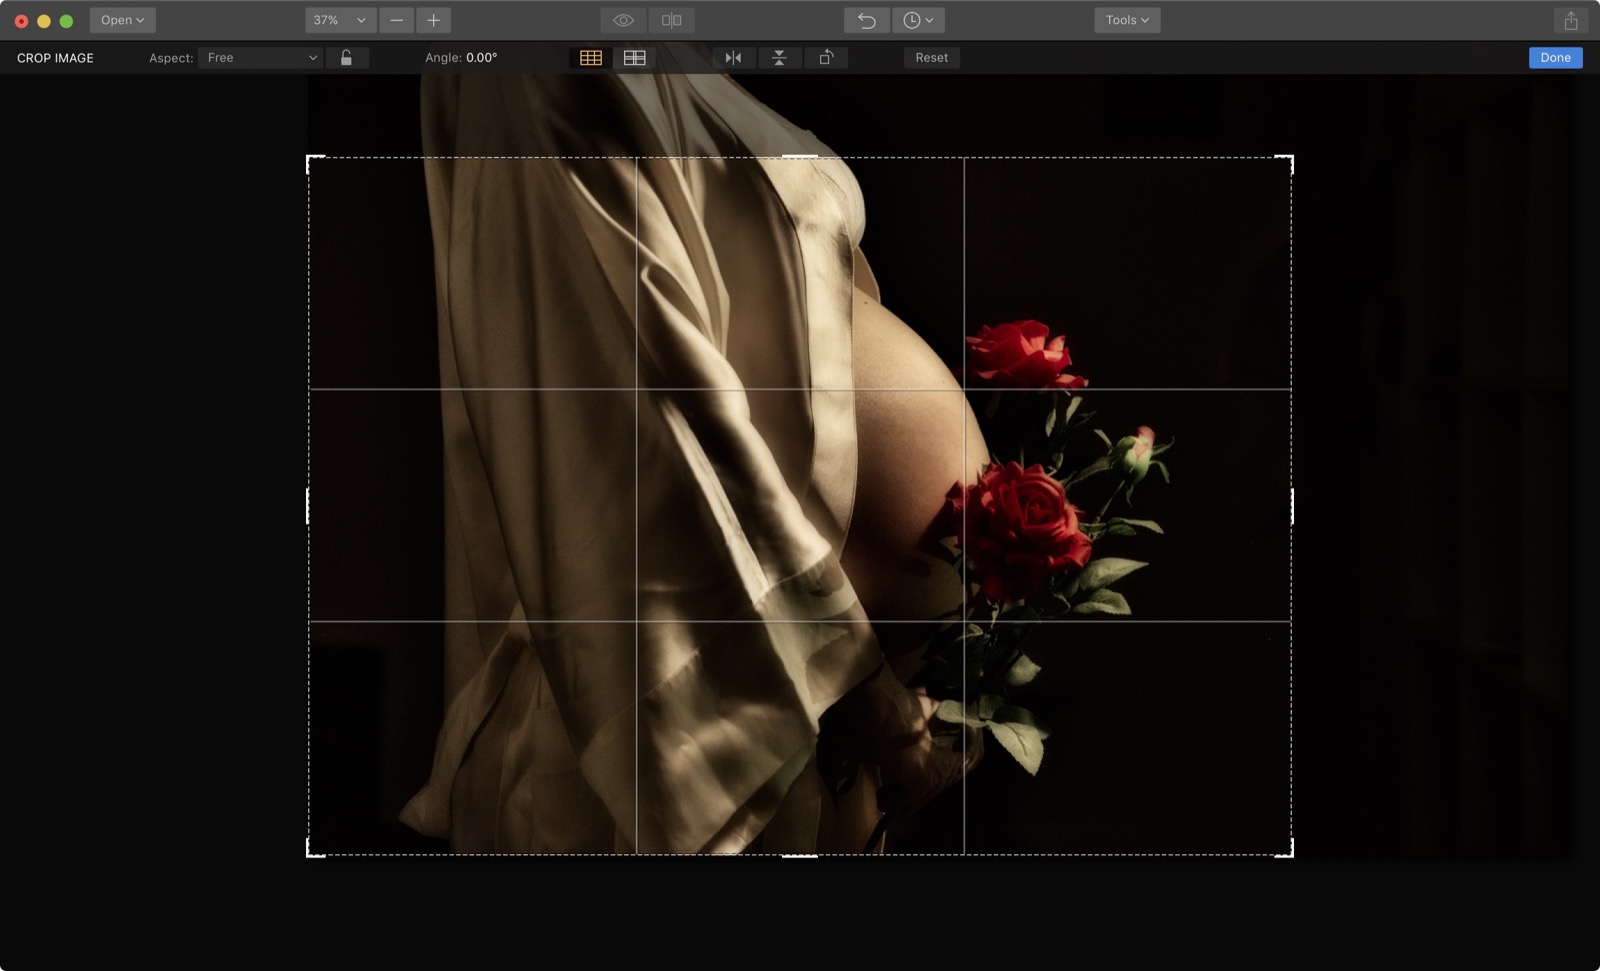Click the zoom out minus button
1600x971 pixels.
coord(397,20)
